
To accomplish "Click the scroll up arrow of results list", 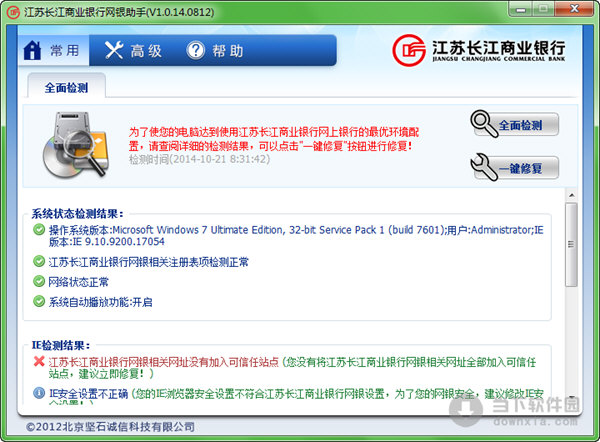I will pos(571,196).
